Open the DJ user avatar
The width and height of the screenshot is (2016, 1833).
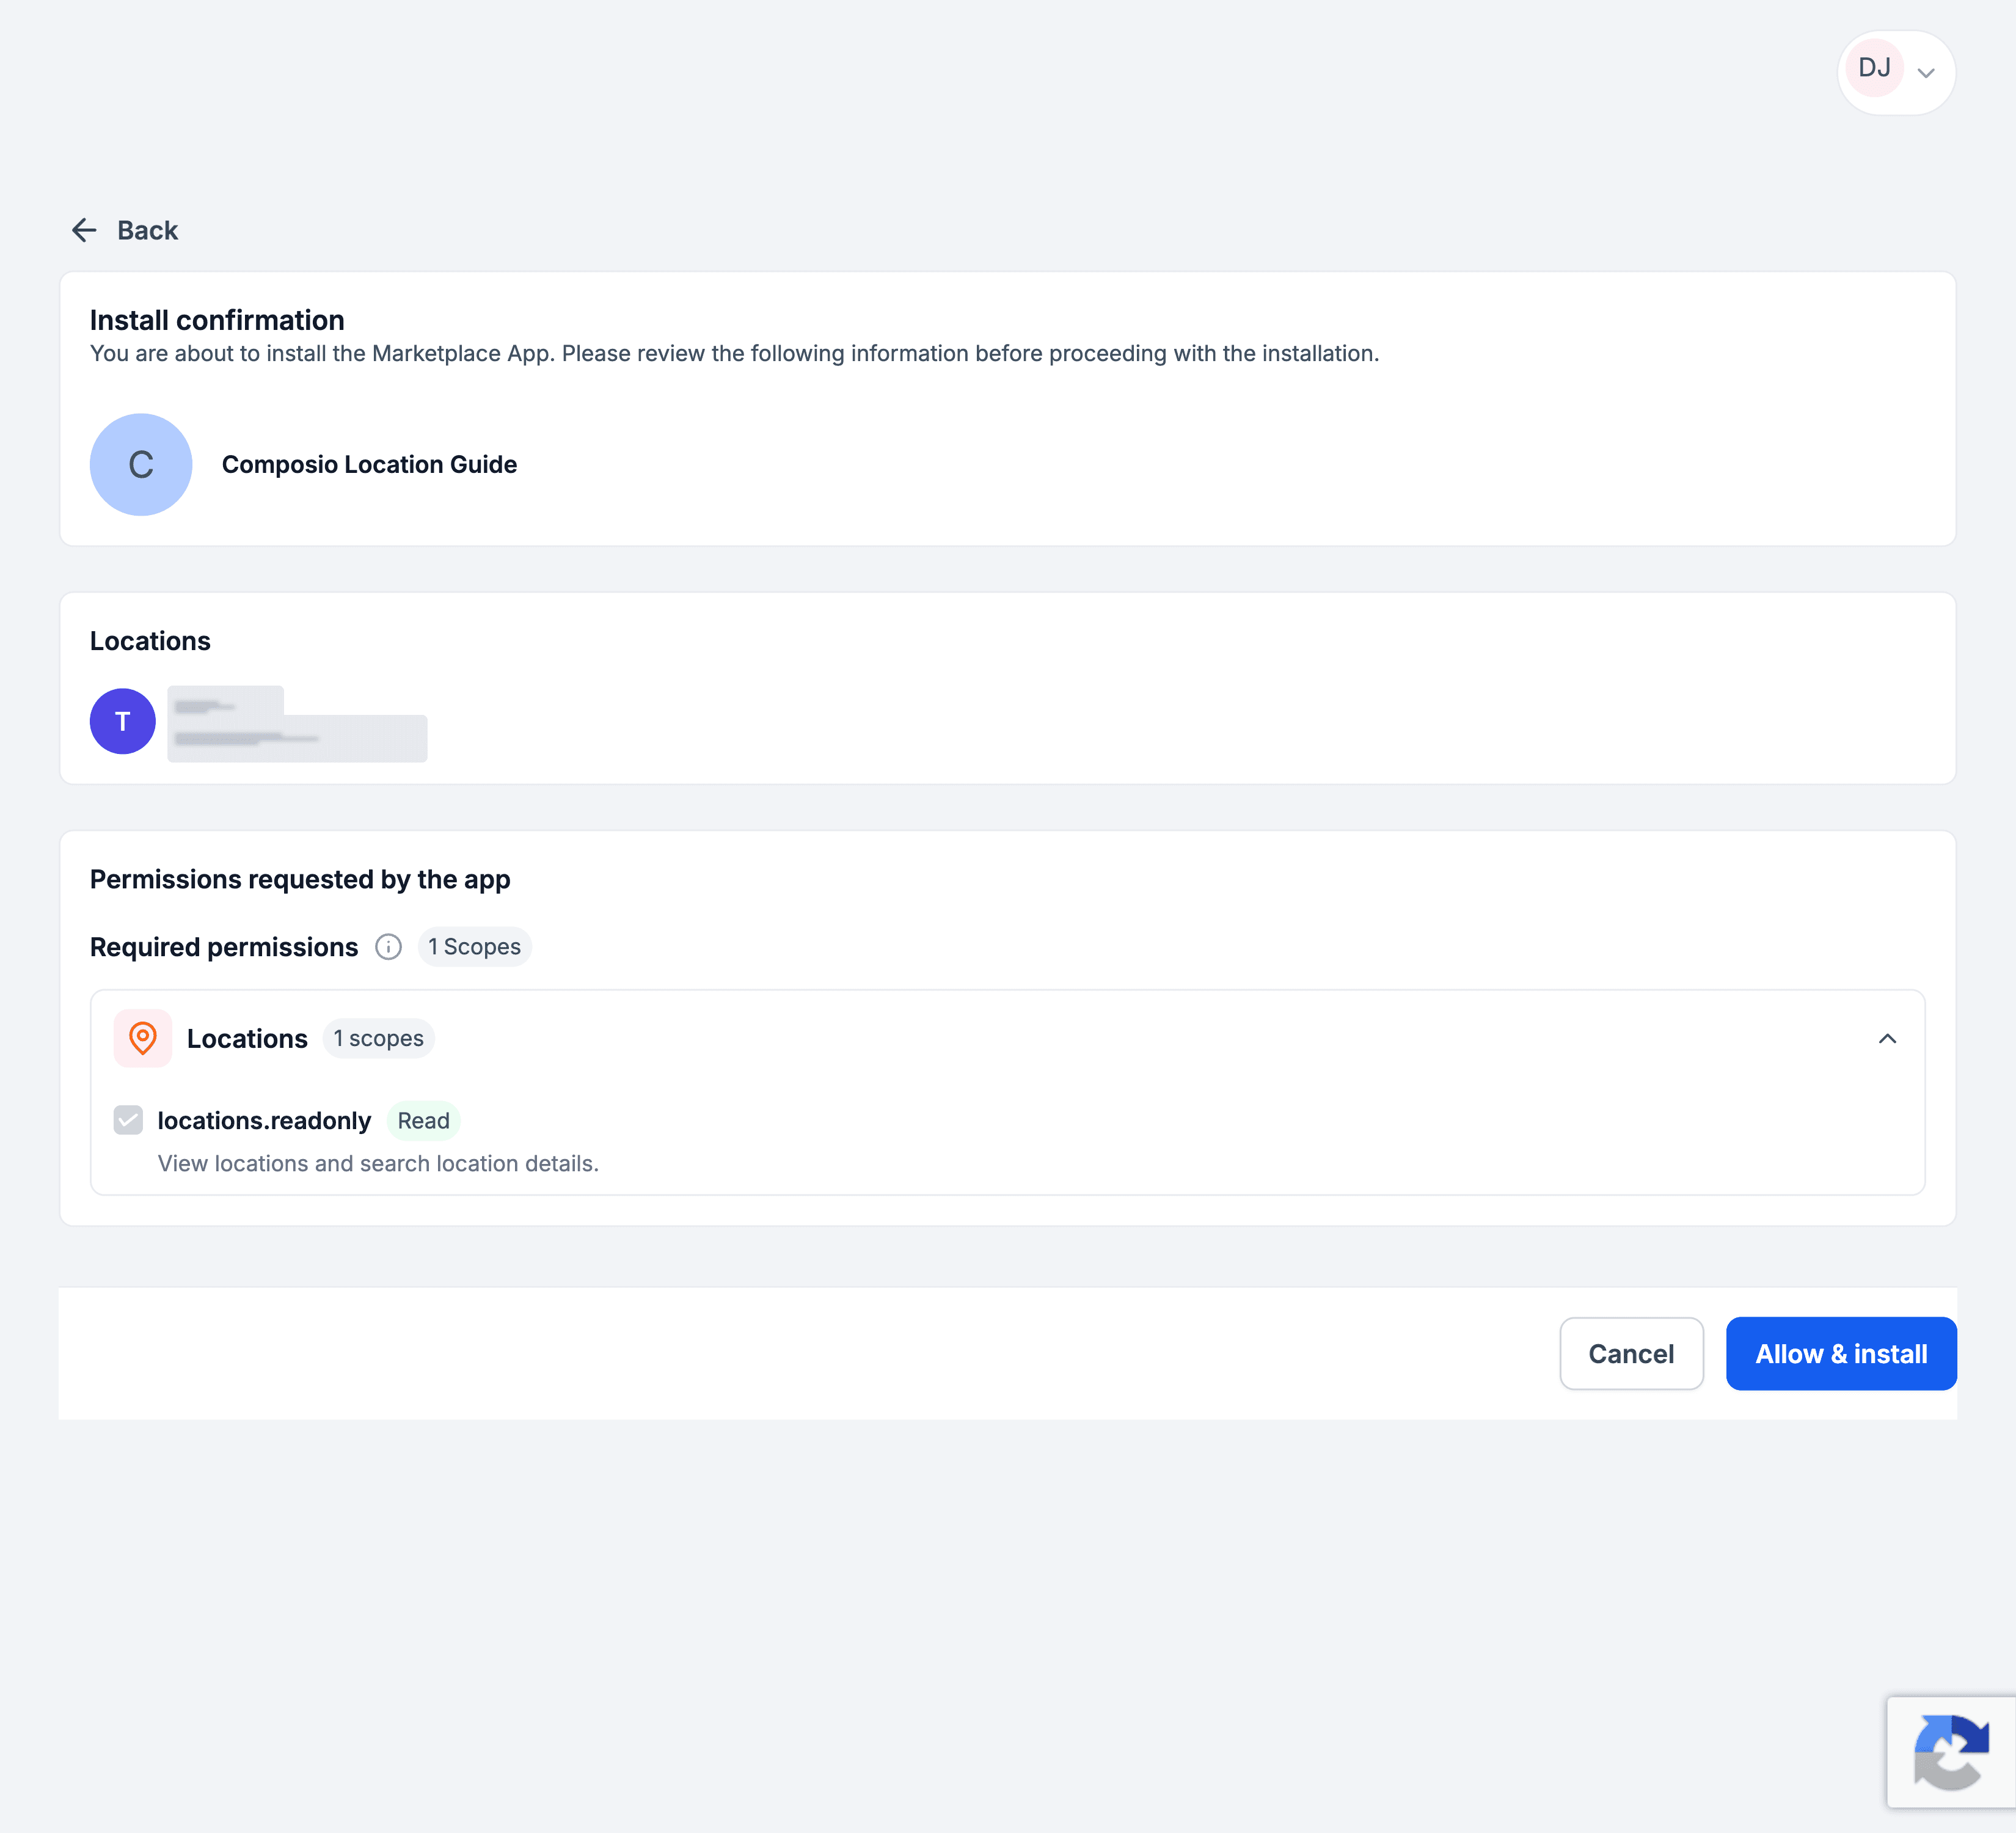coord(1874,68)
